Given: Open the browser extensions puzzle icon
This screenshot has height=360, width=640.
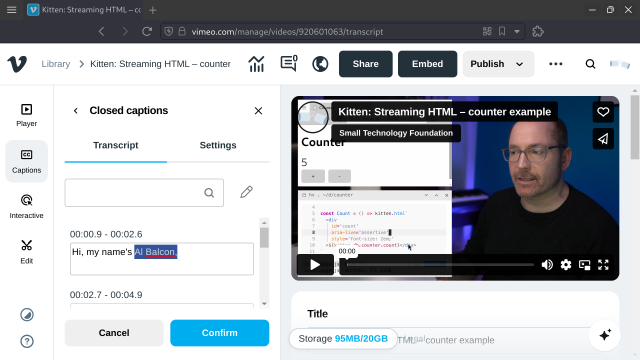Looking at the screenshot, I should pos(538,31).
